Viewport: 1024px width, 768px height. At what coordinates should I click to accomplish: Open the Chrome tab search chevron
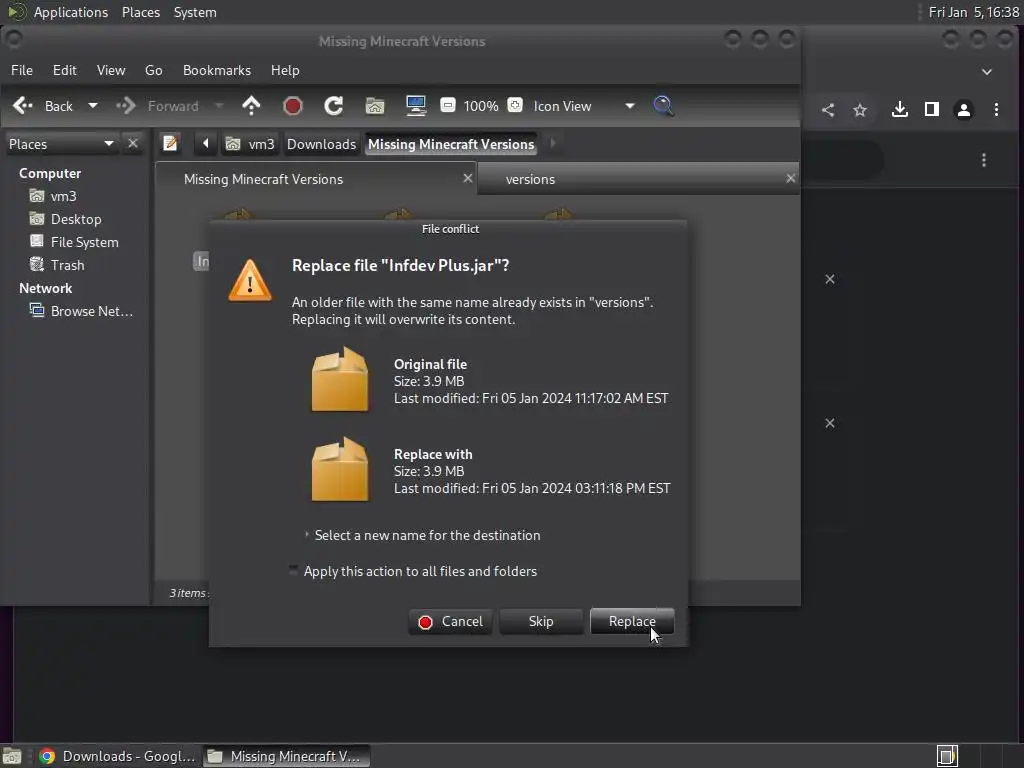pos(987,72)
